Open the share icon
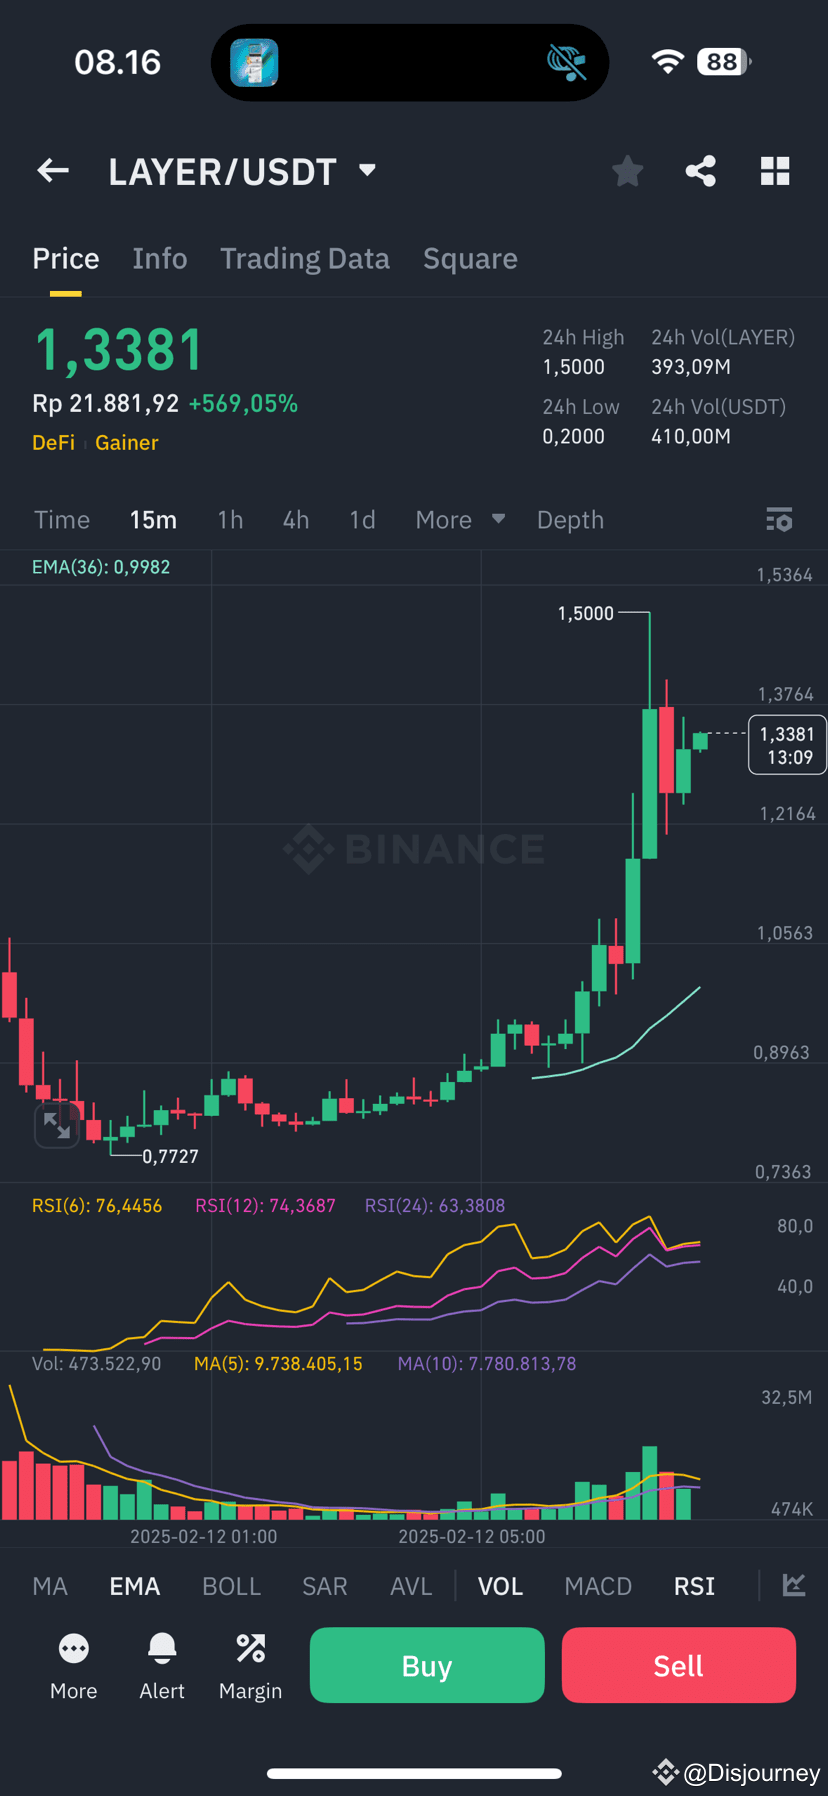Image resolution: width=828 pixels, height=1796 pixels. [701, 171]
